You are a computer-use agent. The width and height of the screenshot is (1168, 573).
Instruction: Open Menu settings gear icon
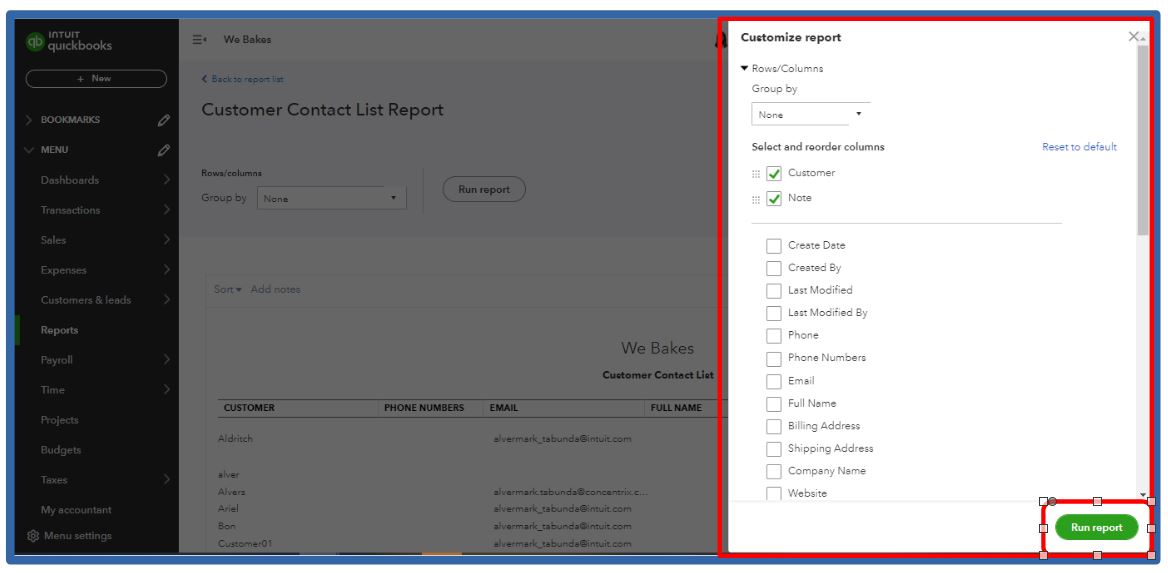(33, 536)
